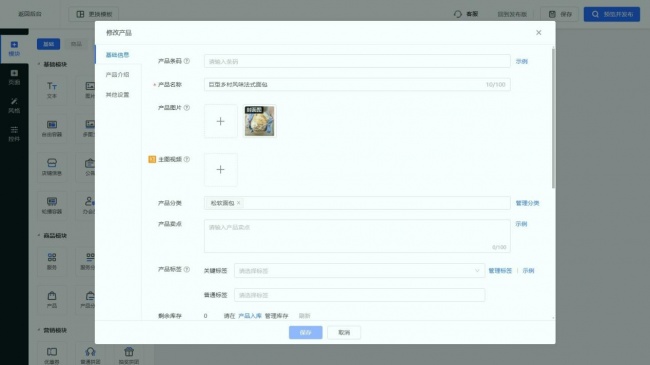This screenshot has width=650, height=365.
Task: Click the dialog 取消 cancel button
Action: click(344, 332)
